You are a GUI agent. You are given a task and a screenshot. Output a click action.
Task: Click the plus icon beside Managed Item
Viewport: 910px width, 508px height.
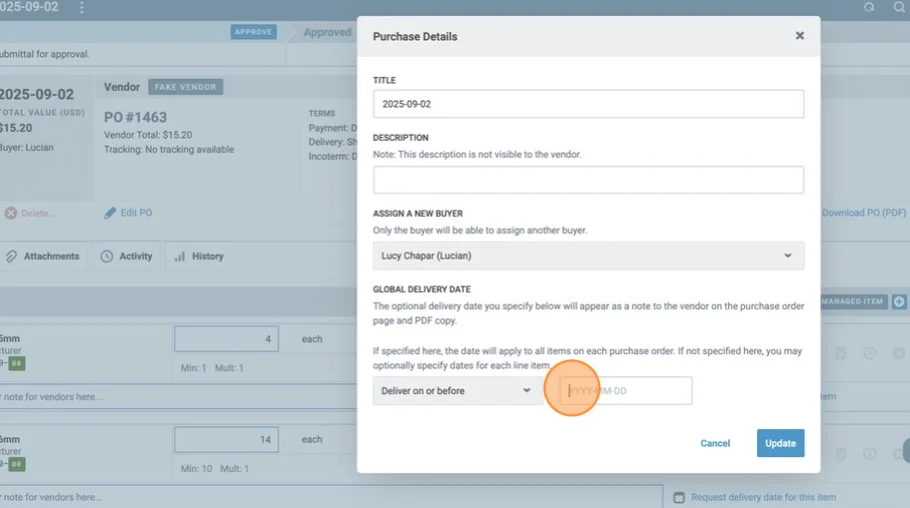click(x=899, y=301)
